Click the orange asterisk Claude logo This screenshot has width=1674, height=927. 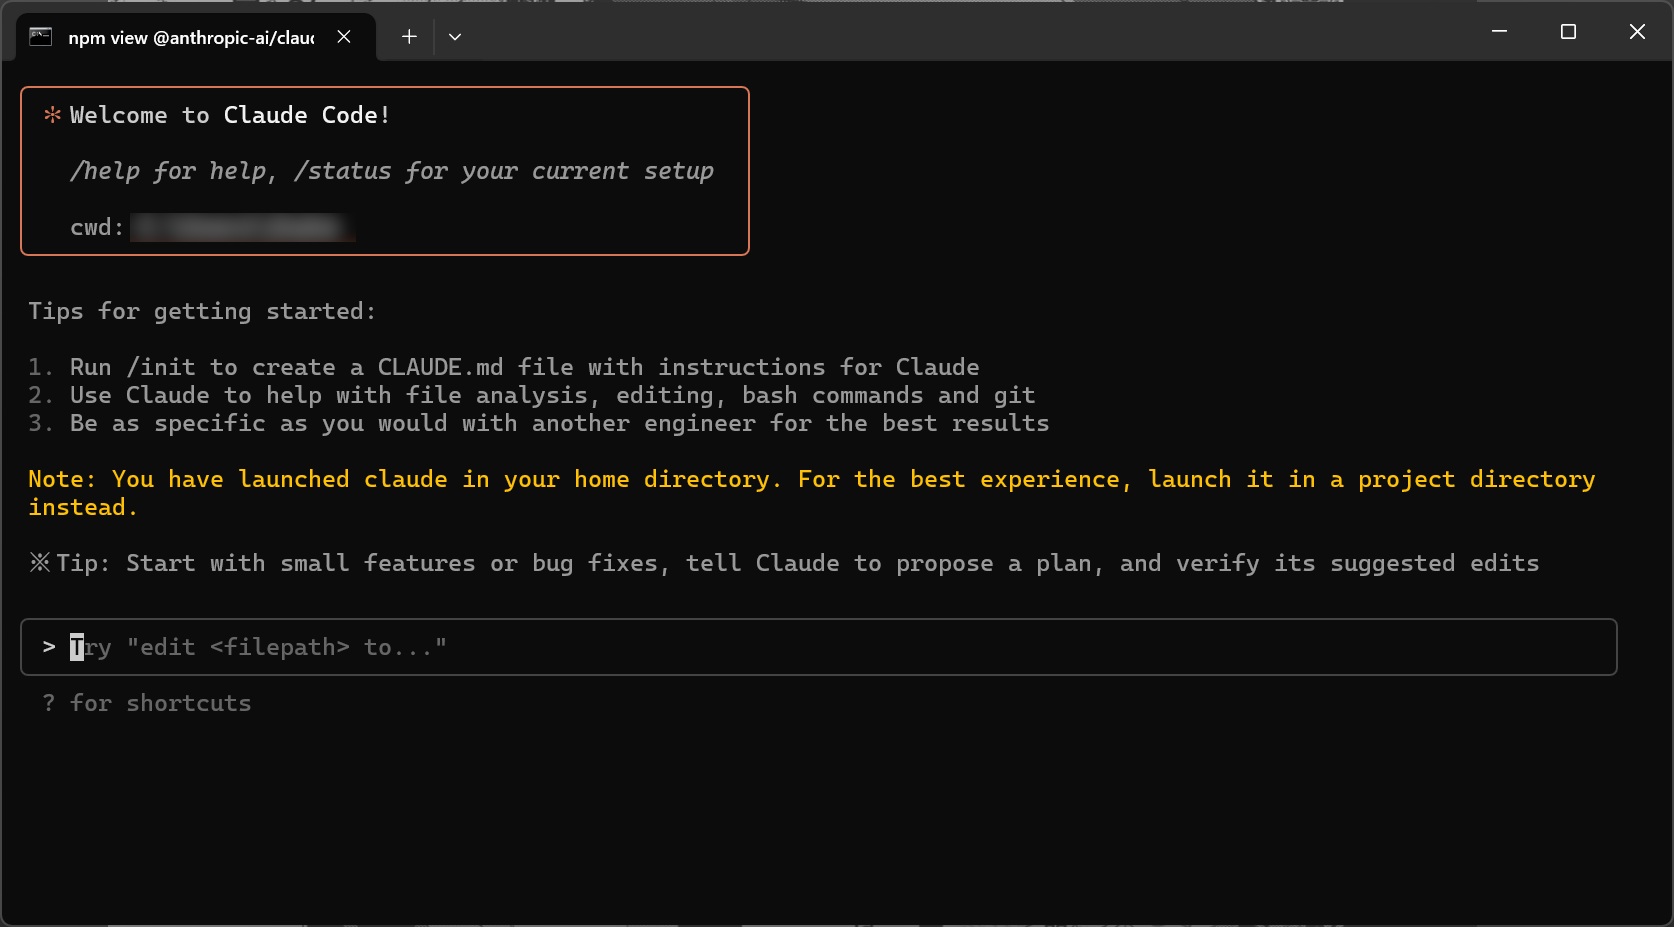pyautogui.click(x=52, y=115)
